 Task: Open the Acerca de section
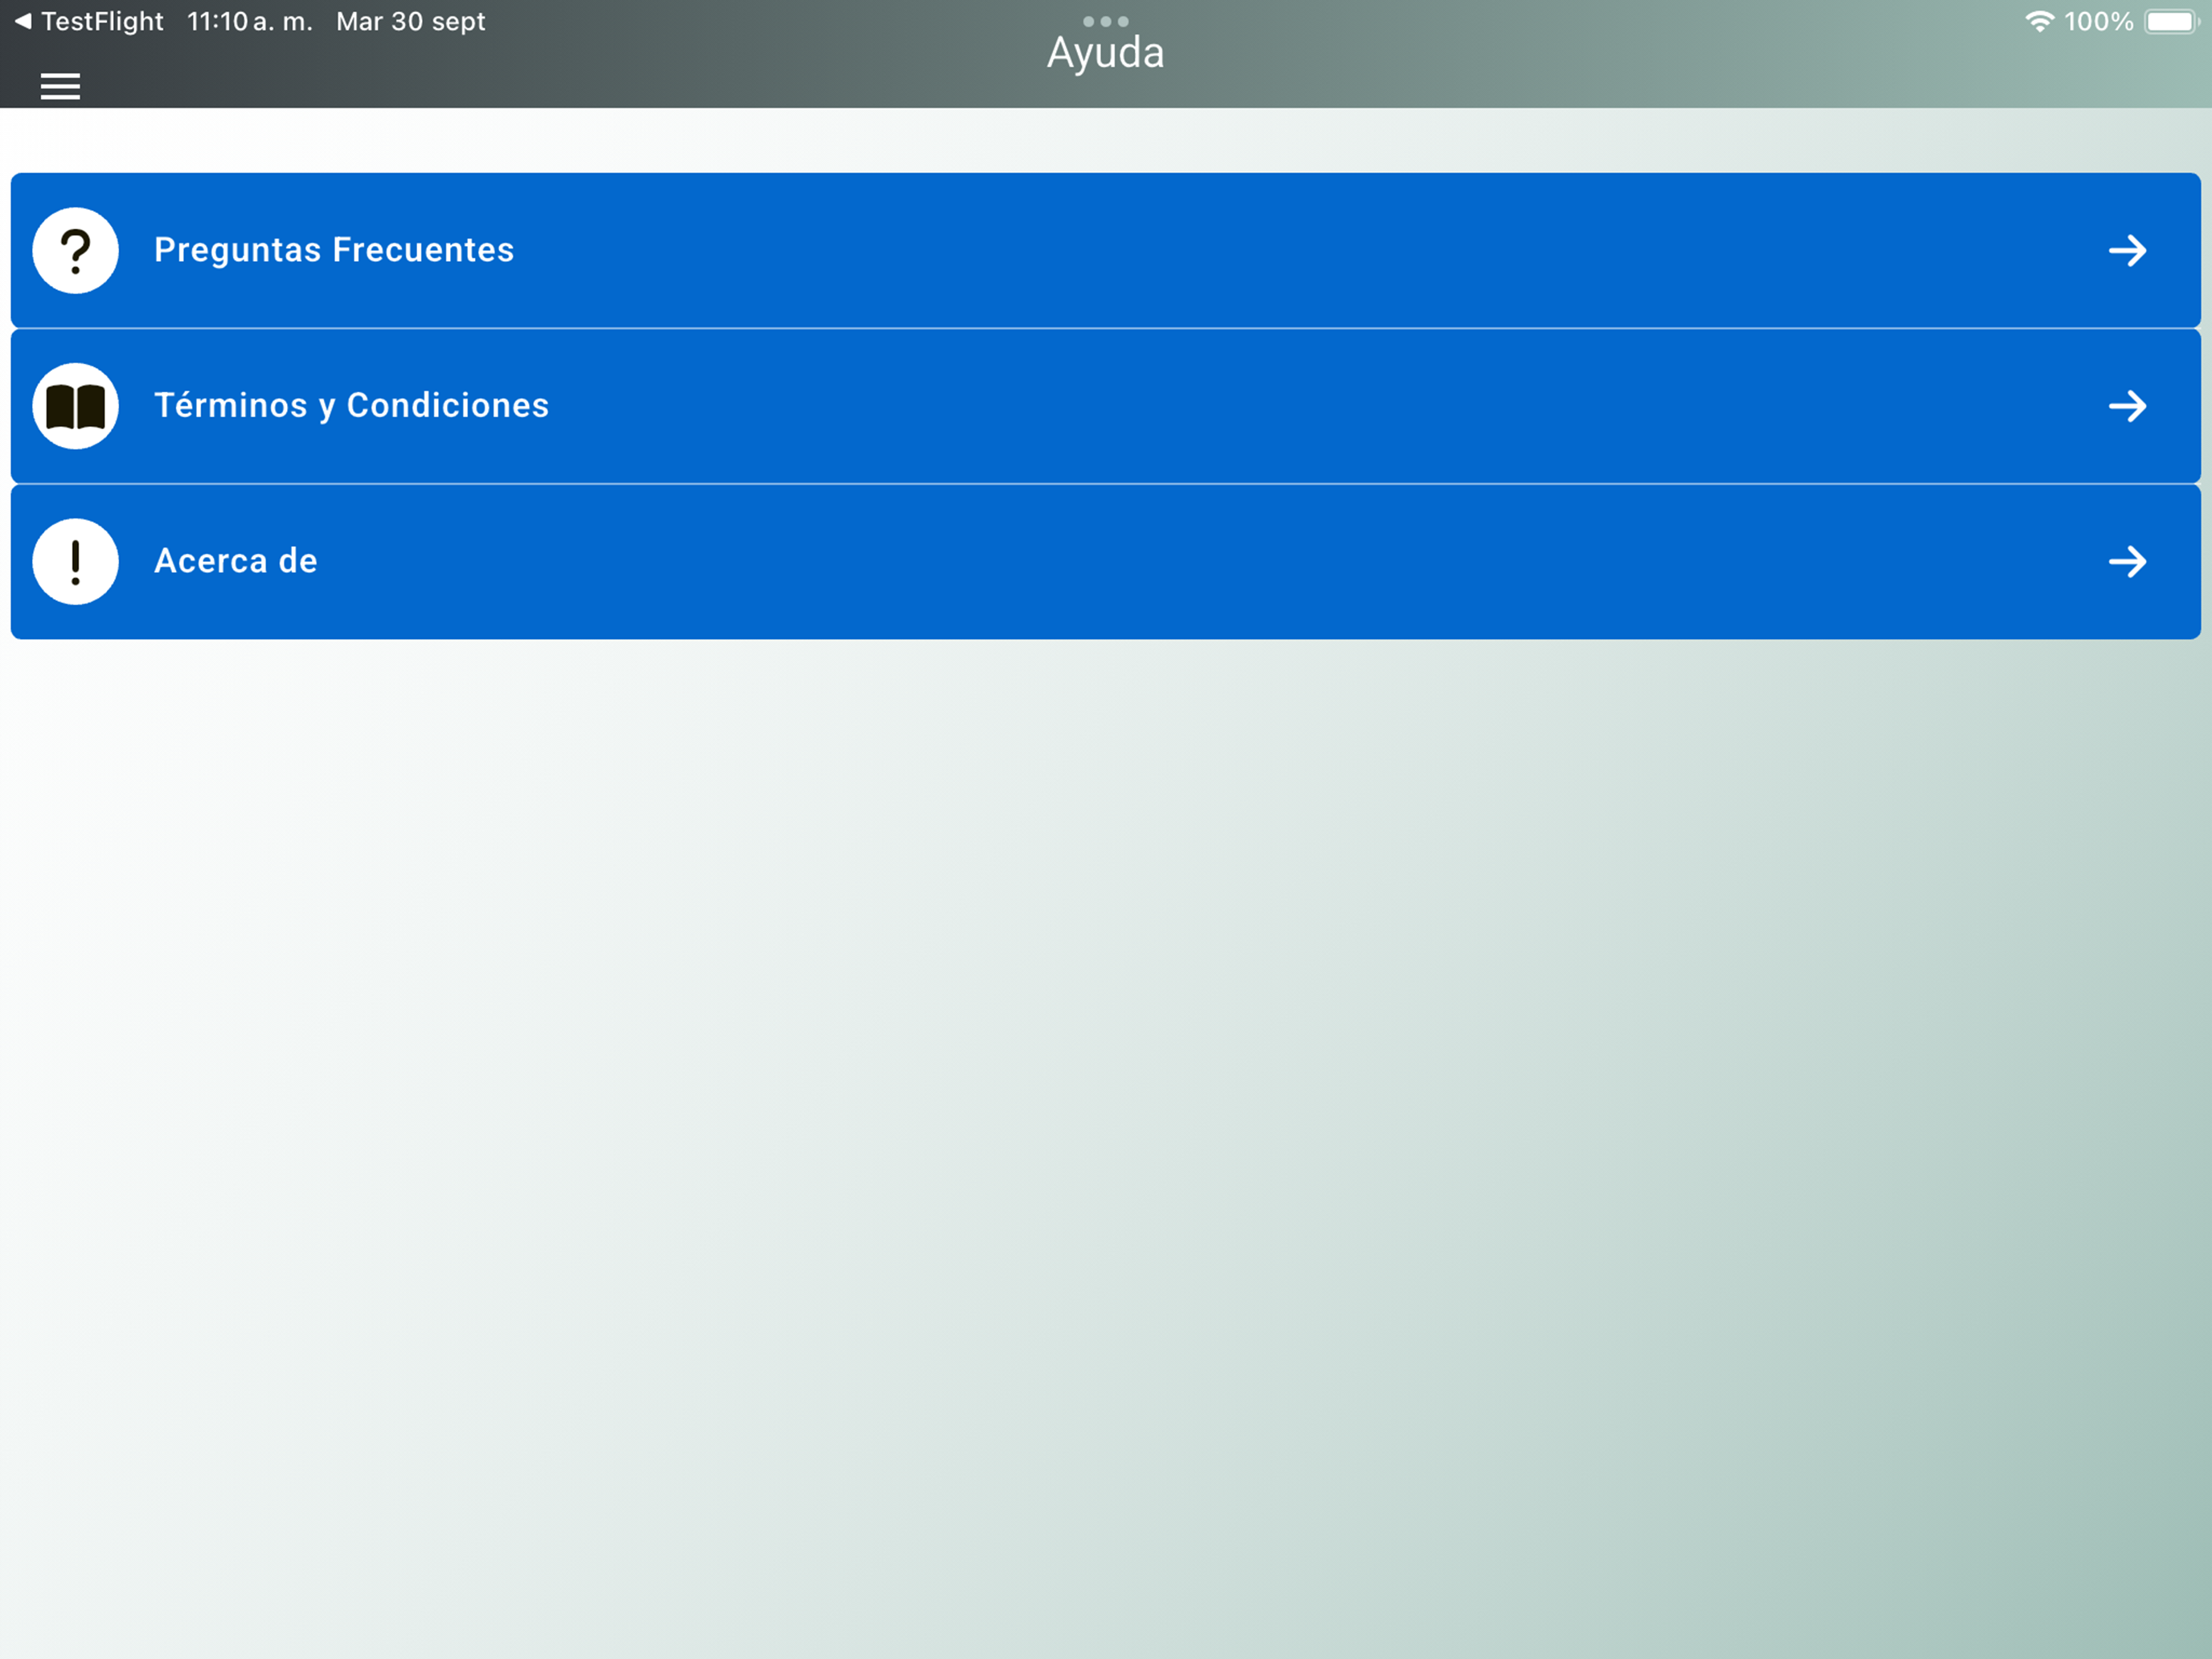pyautogui.click(x=1106, y=562)
